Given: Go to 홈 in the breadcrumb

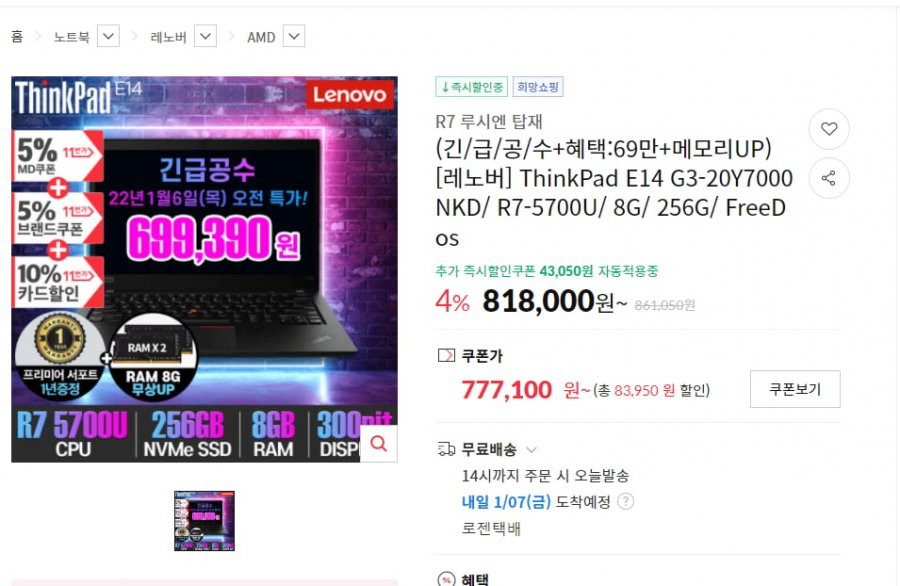Looking at the screenshot, I should click(x=17, y=37).
